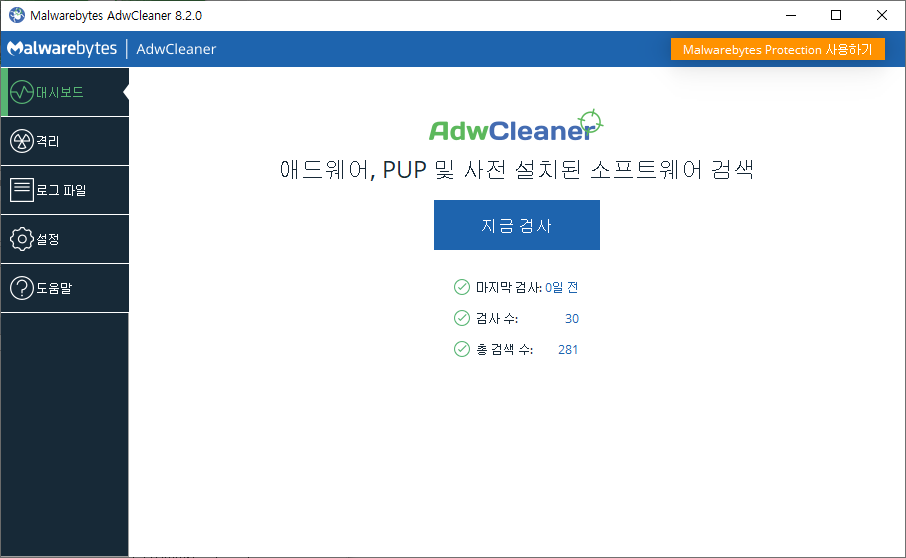Open the 도움말 tab
This screenshot has height=558, width=906.
65,288
